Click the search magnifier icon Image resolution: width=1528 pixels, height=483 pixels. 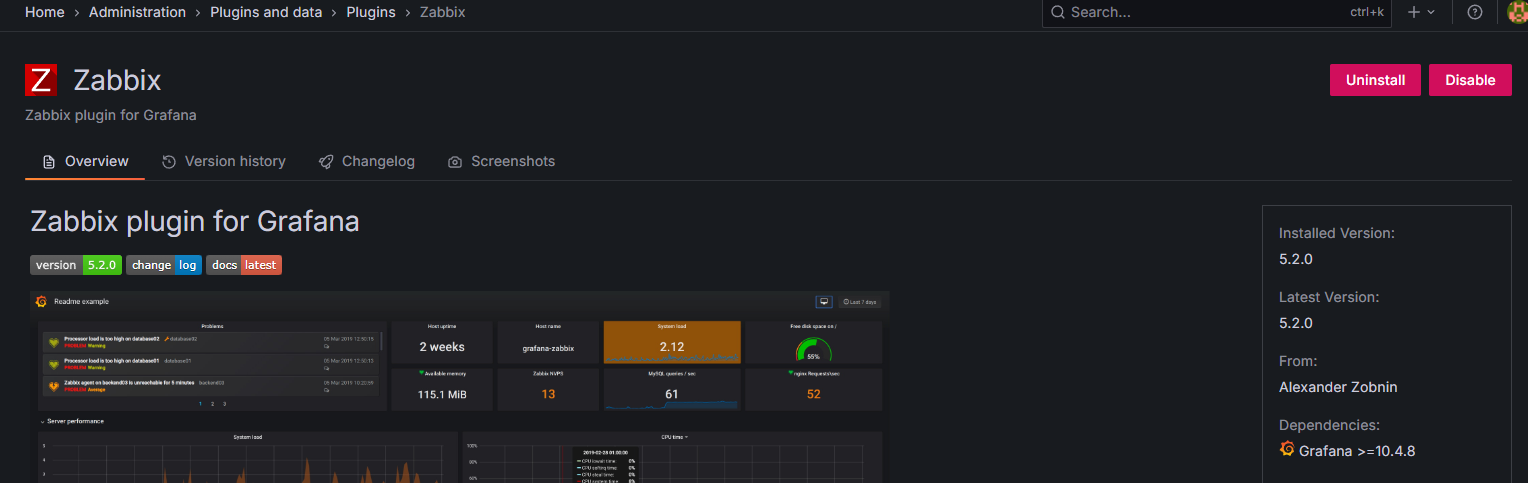coord(1058,12)
